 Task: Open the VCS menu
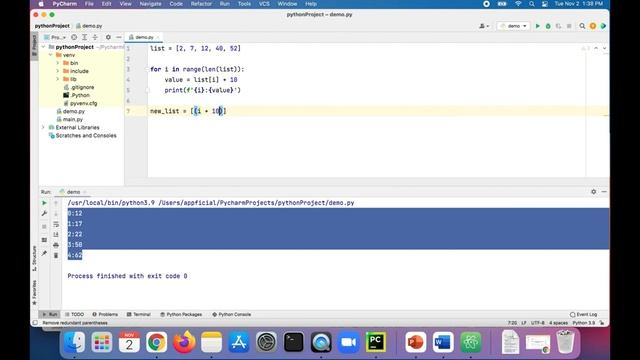pos(264,4)
